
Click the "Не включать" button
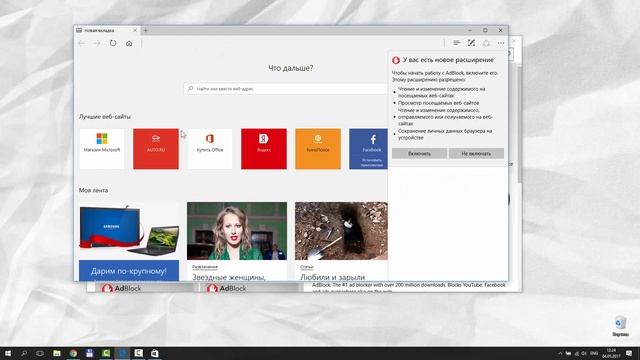(476, 153)
